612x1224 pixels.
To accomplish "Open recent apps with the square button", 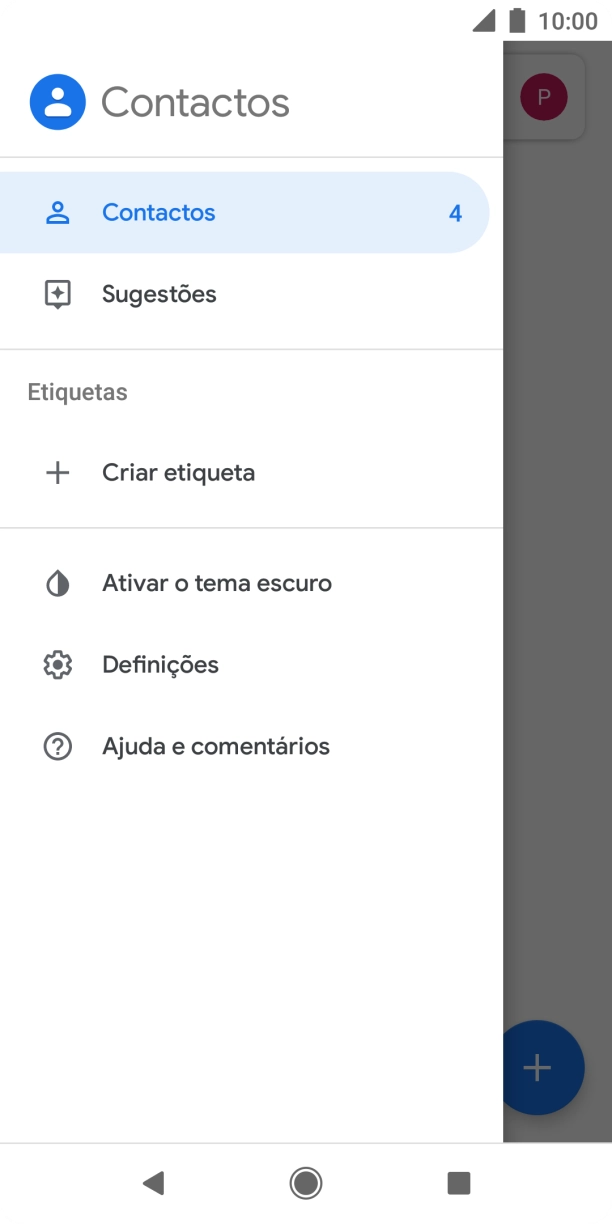I will [459, 1183].
